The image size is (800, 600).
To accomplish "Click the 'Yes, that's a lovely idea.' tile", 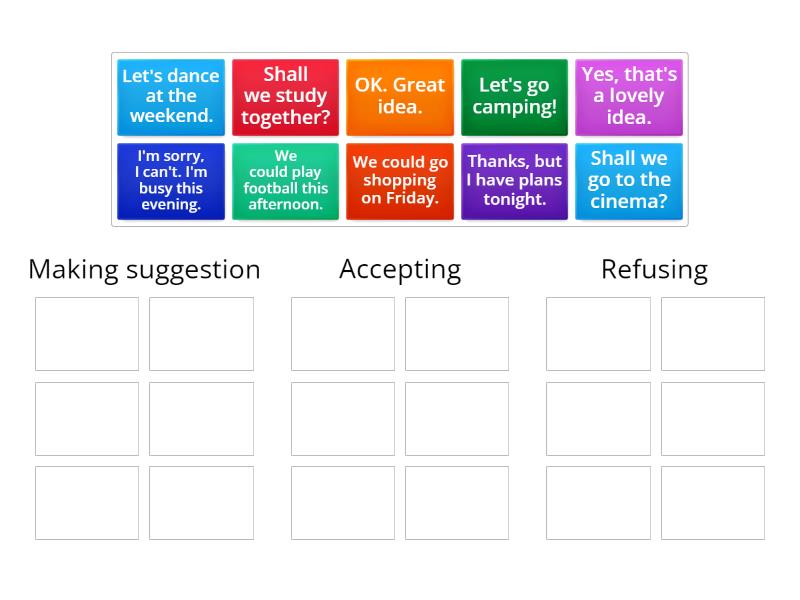I will pyautogui.click(x=628, y=97).
